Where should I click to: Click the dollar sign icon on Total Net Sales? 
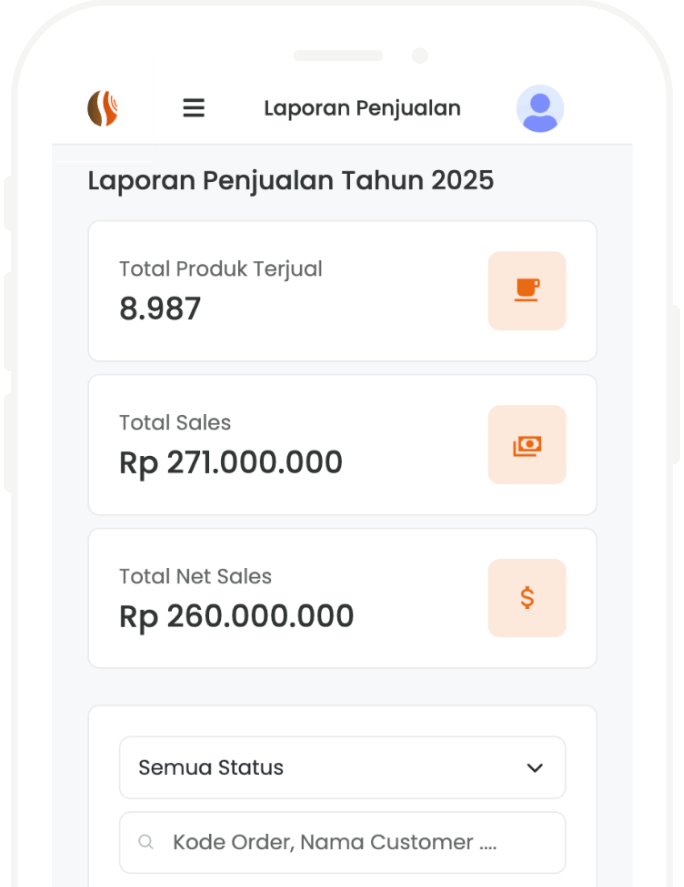click(x=527, y=598)
